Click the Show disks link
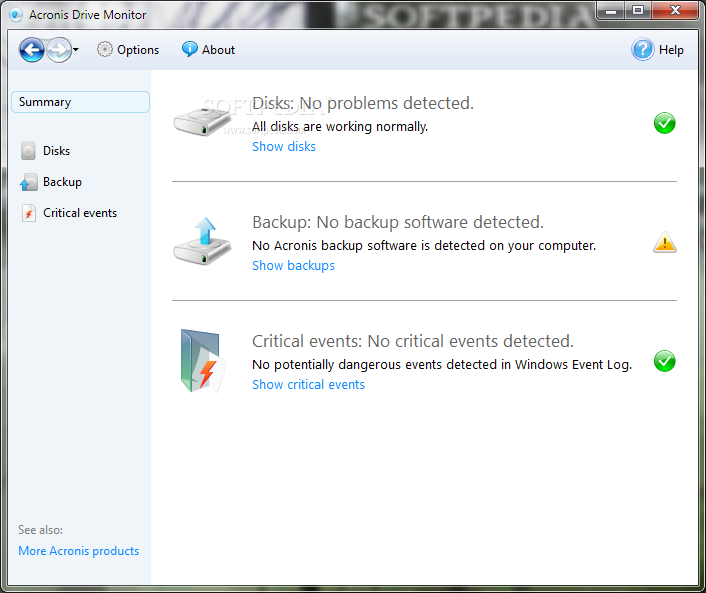706x593 pixels. click(284, 147)
